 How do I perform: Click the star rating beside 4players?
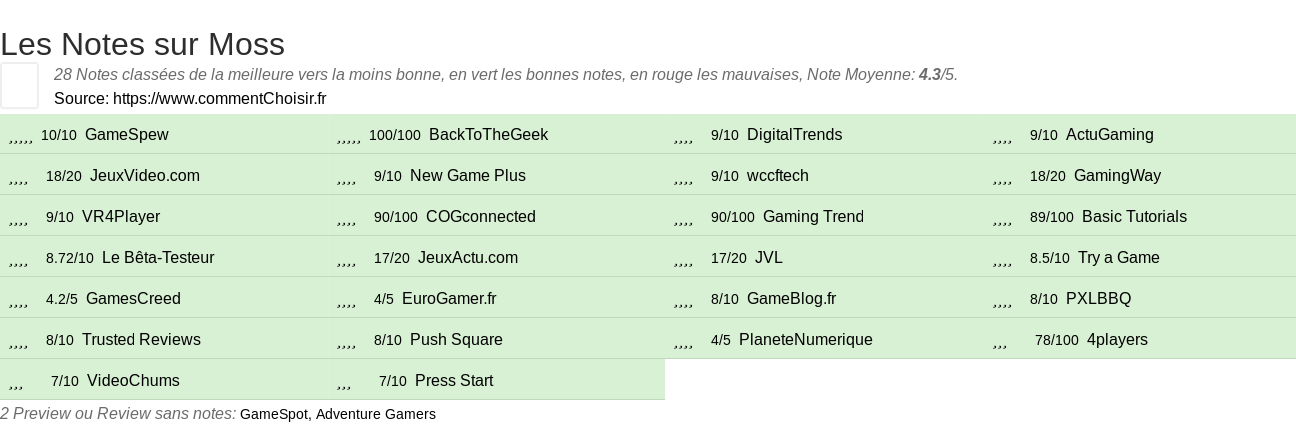point(1000,340)
